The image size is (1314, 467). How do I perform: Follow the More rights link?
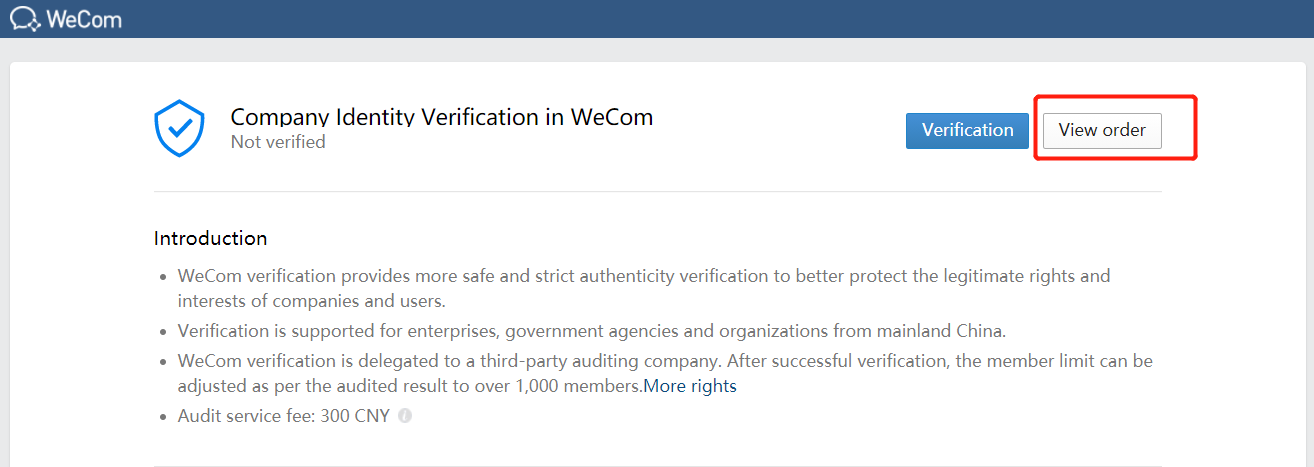[690, 386]
